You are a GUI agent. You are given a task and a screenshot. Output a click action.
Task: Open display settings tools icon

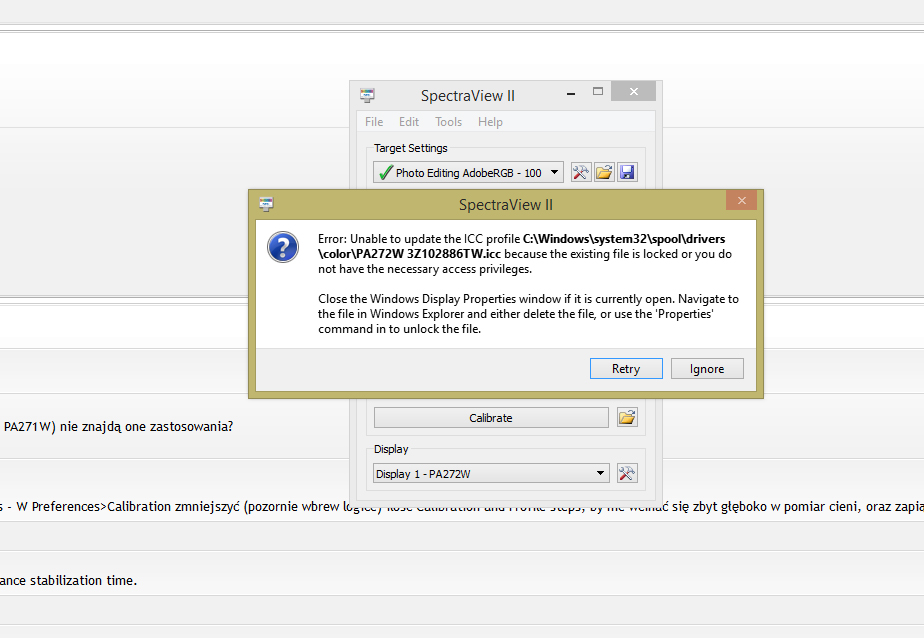(x=627, y=473)
